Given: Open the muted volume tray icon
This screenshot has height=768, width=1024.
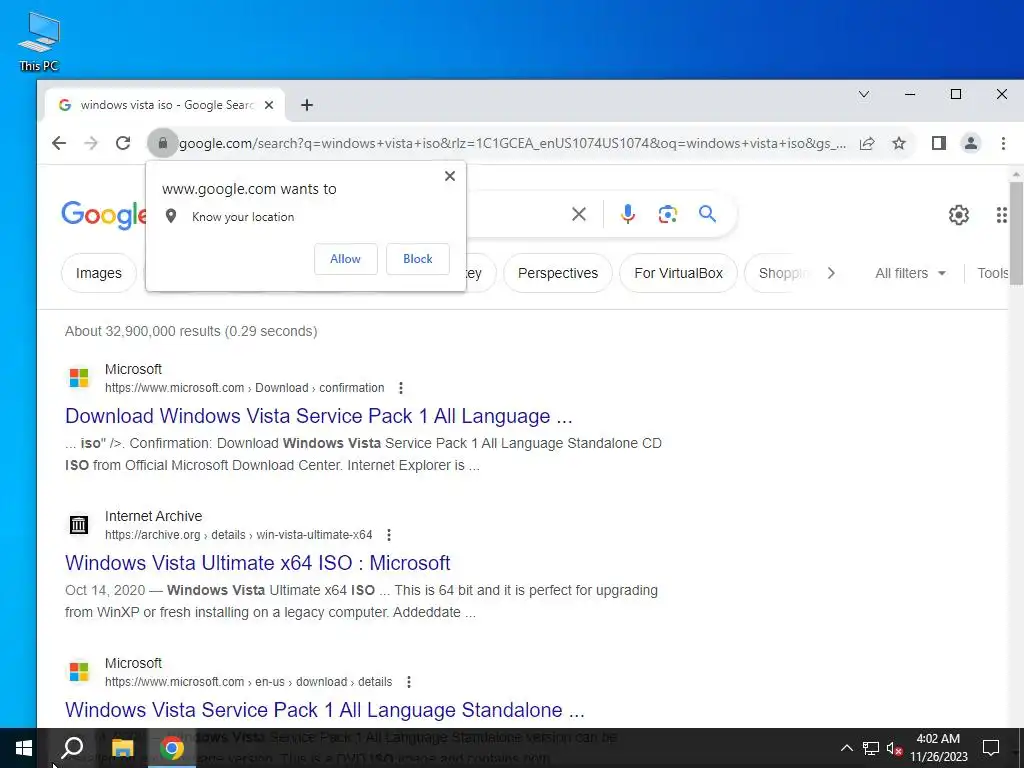Looking at the screenshot, I should pos(894,748).
